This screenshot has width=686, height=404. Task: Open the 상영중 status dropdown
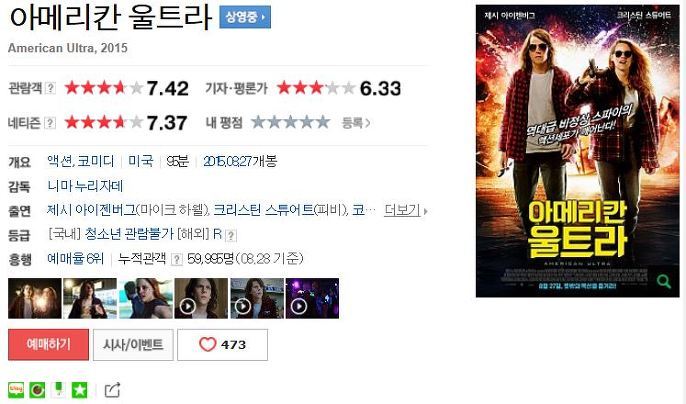tap(245, 17)
